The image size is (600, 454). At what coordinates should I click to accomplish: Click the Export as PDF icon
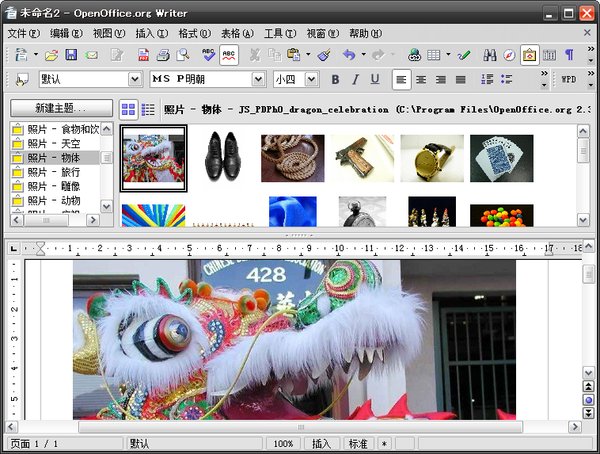click(x=142, y=55)
